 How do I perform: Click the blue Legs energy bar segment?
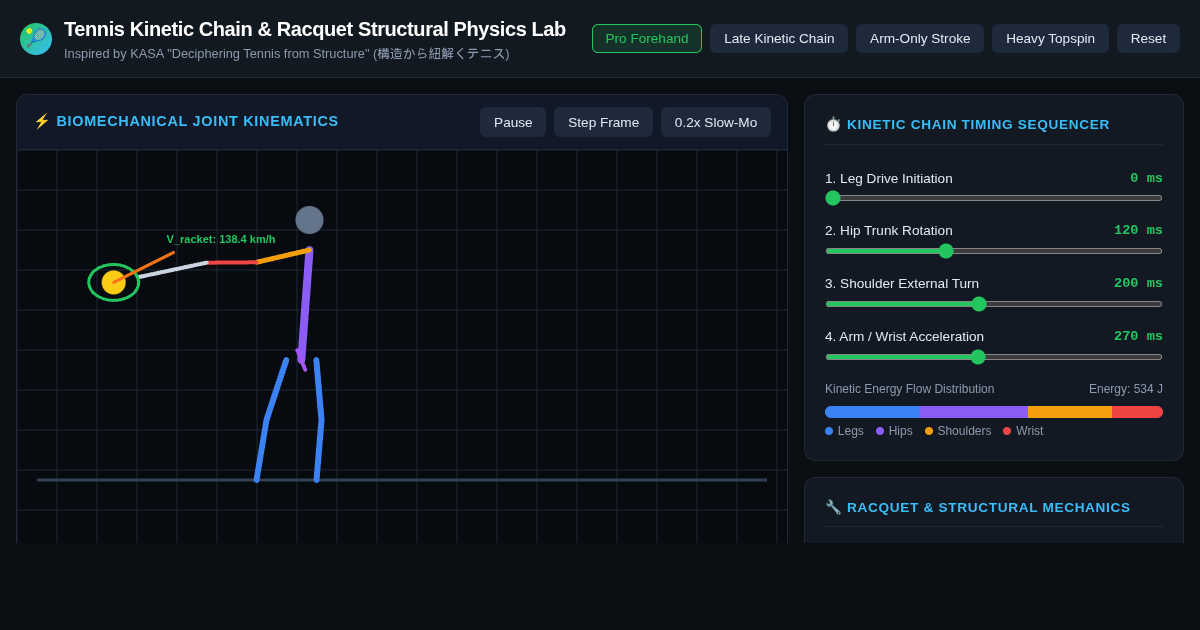tap(872, 412)
